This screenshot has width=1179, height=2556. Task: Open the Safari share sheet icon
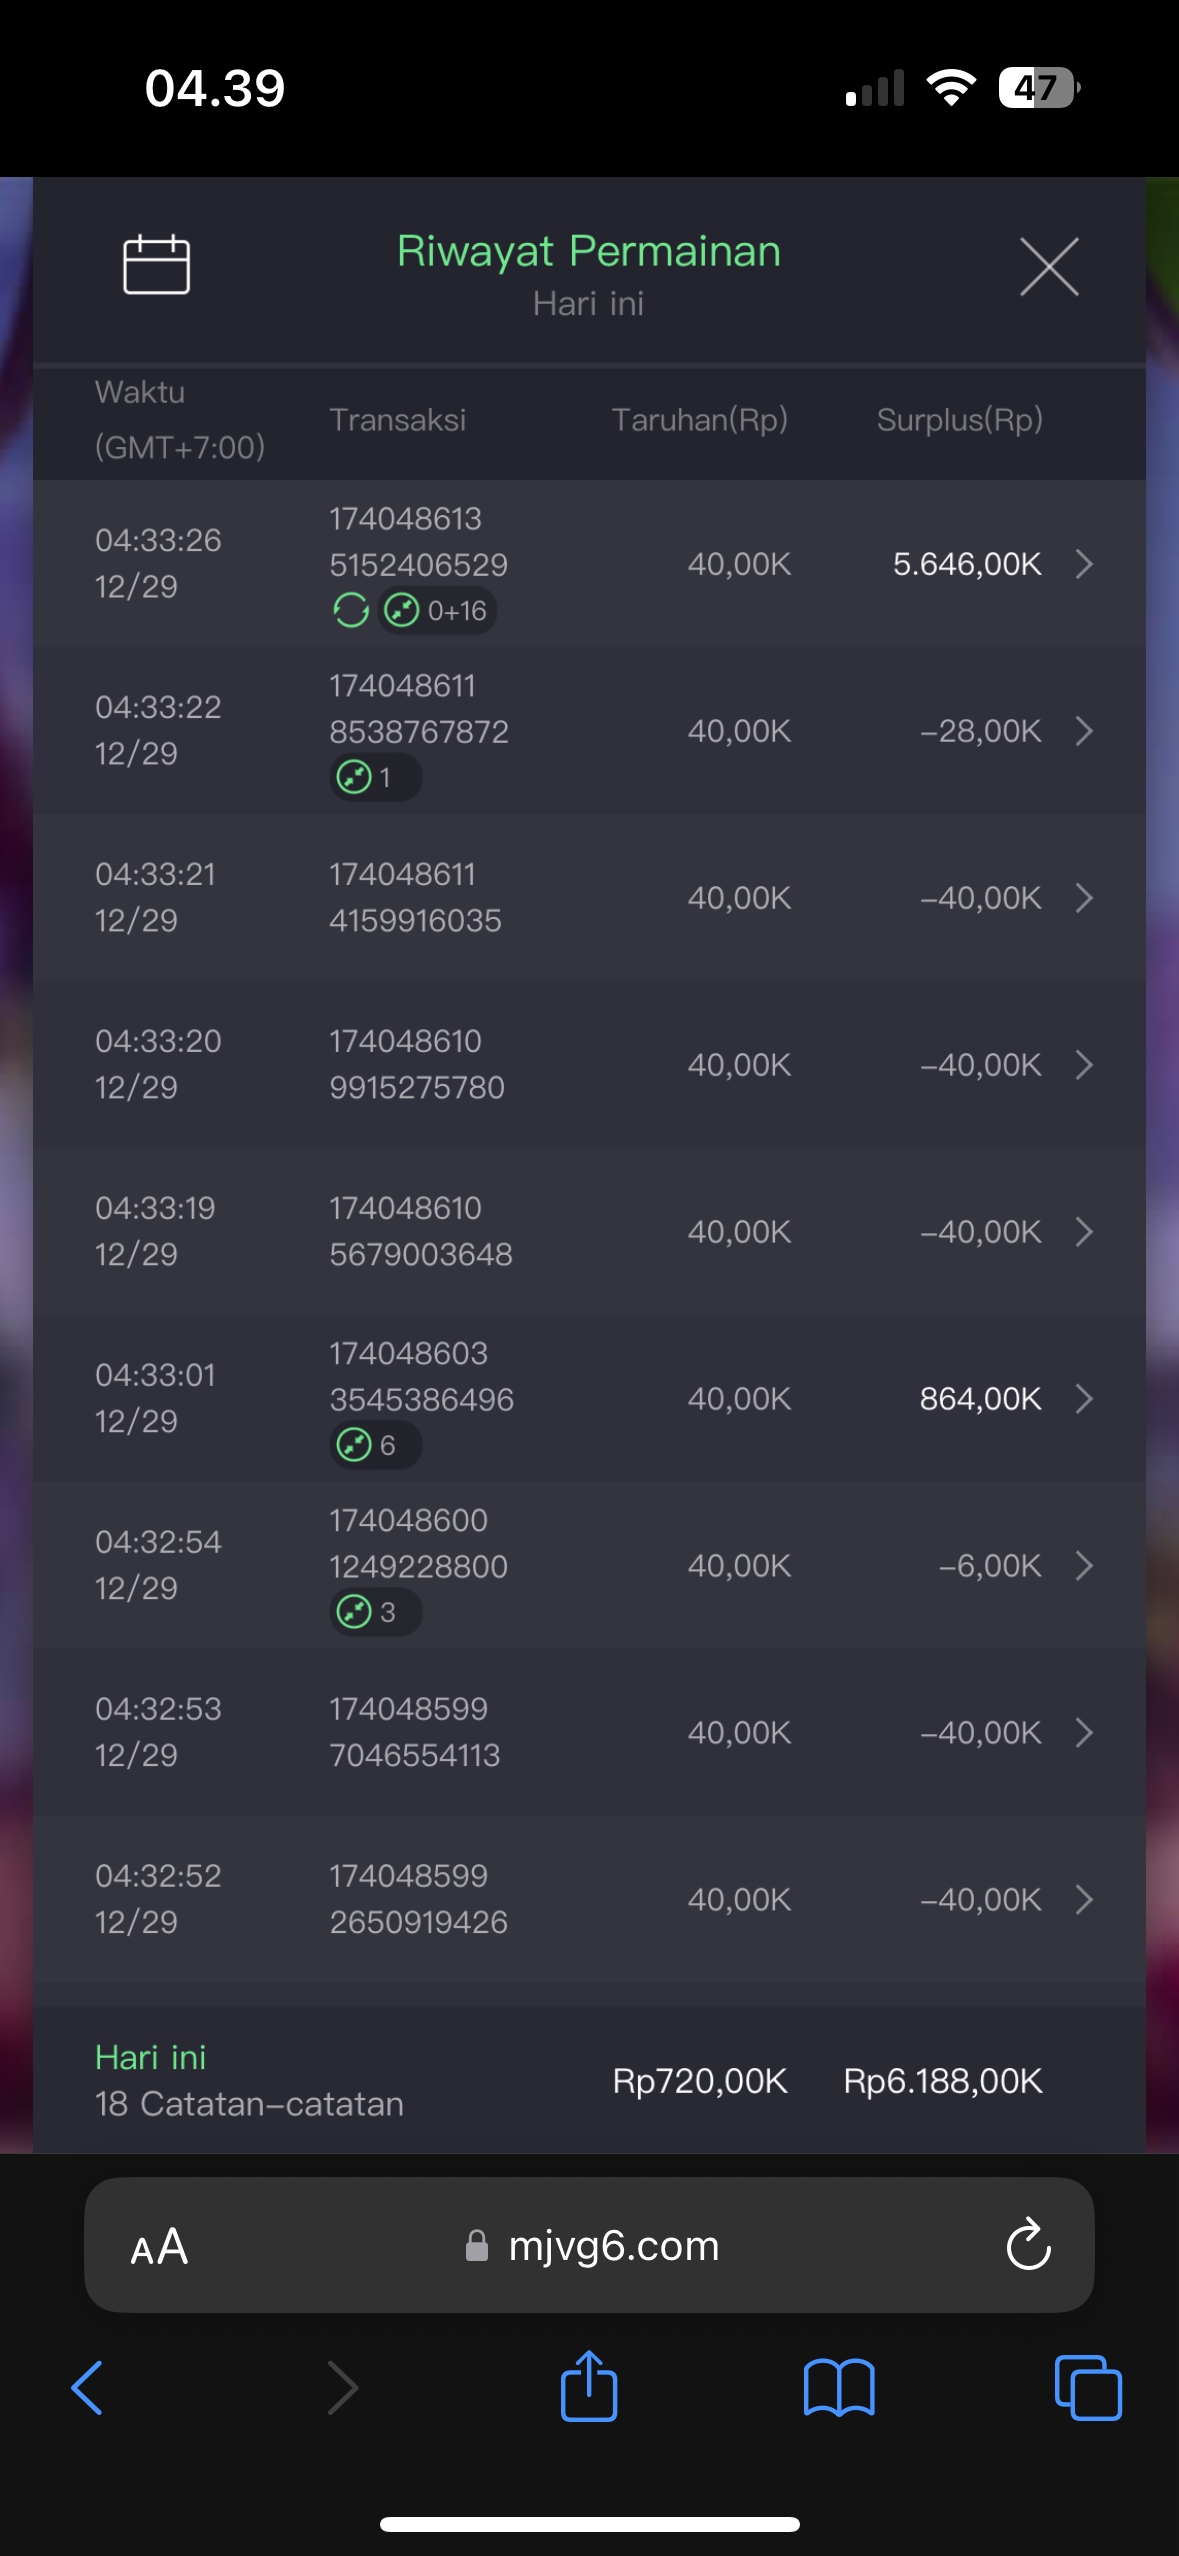click(x=589, y=2387)
